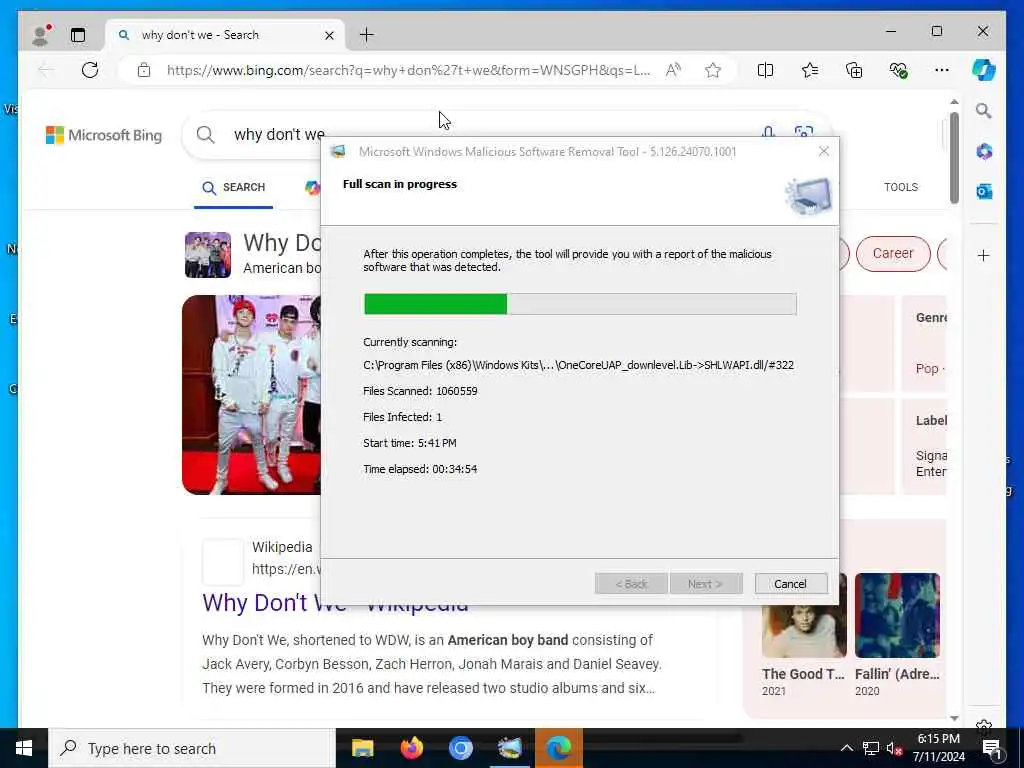This screenshot has width=1024, height=768.
Task: Open The Good T... 2021 album card
Action: pos(803,635)
